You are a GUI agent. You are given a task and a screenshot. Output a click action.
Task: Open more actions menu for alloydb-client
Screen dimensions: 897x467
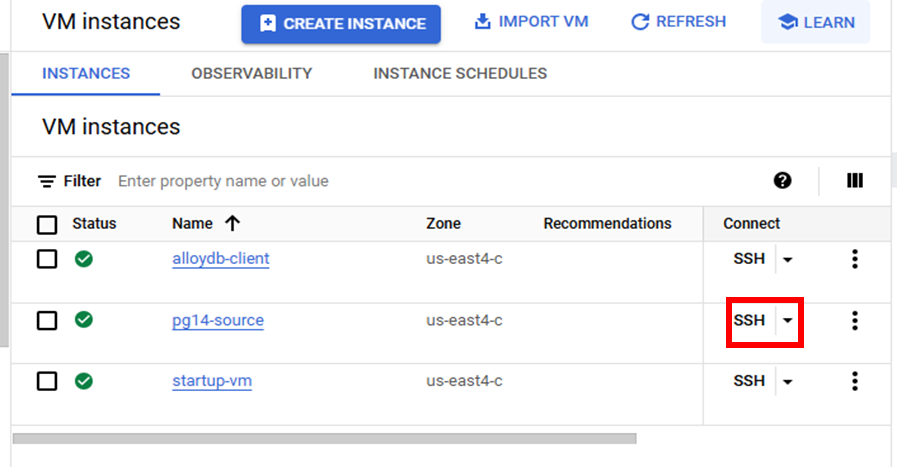pyautogui.click(x=855, y=259)
